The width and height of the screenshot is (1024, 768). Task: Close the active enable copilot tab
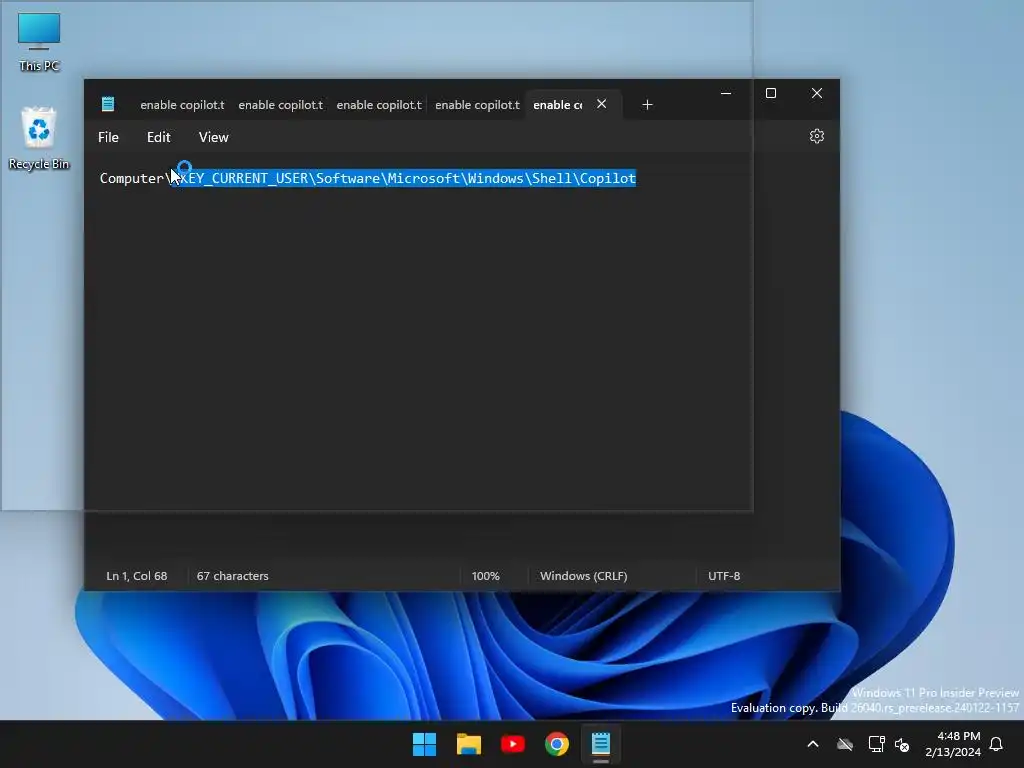click(601, 104)
